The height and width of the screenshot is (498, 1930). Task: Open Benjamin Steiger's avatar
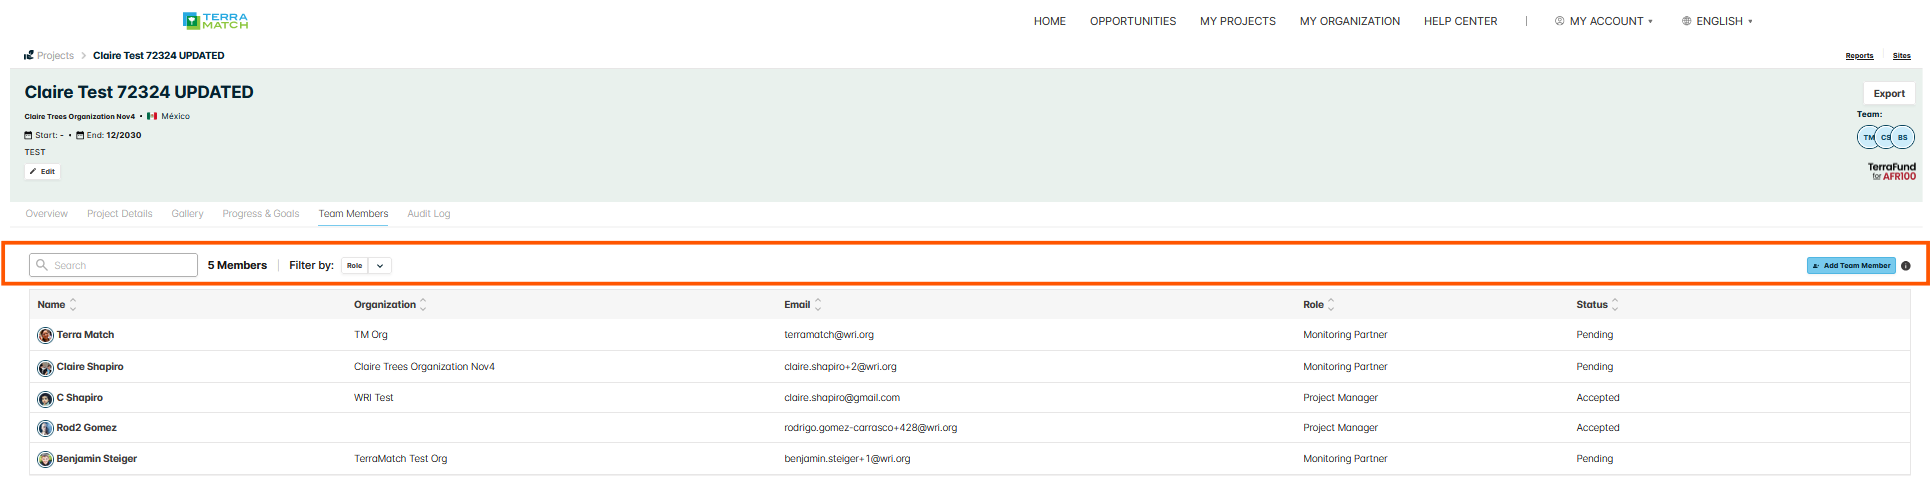pos(45,459)
